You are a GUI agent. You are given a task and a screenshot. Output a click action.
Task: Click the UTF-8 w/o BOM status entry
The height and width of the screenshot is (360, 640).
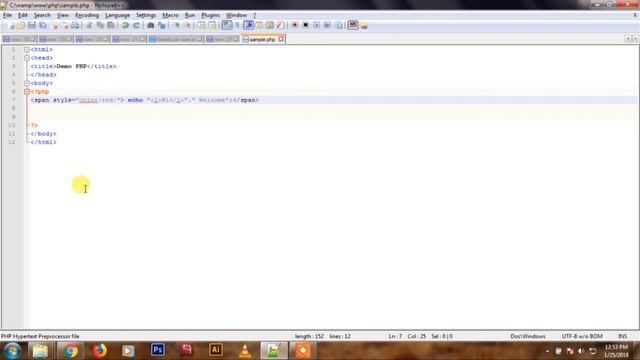[x=582, y=336]
